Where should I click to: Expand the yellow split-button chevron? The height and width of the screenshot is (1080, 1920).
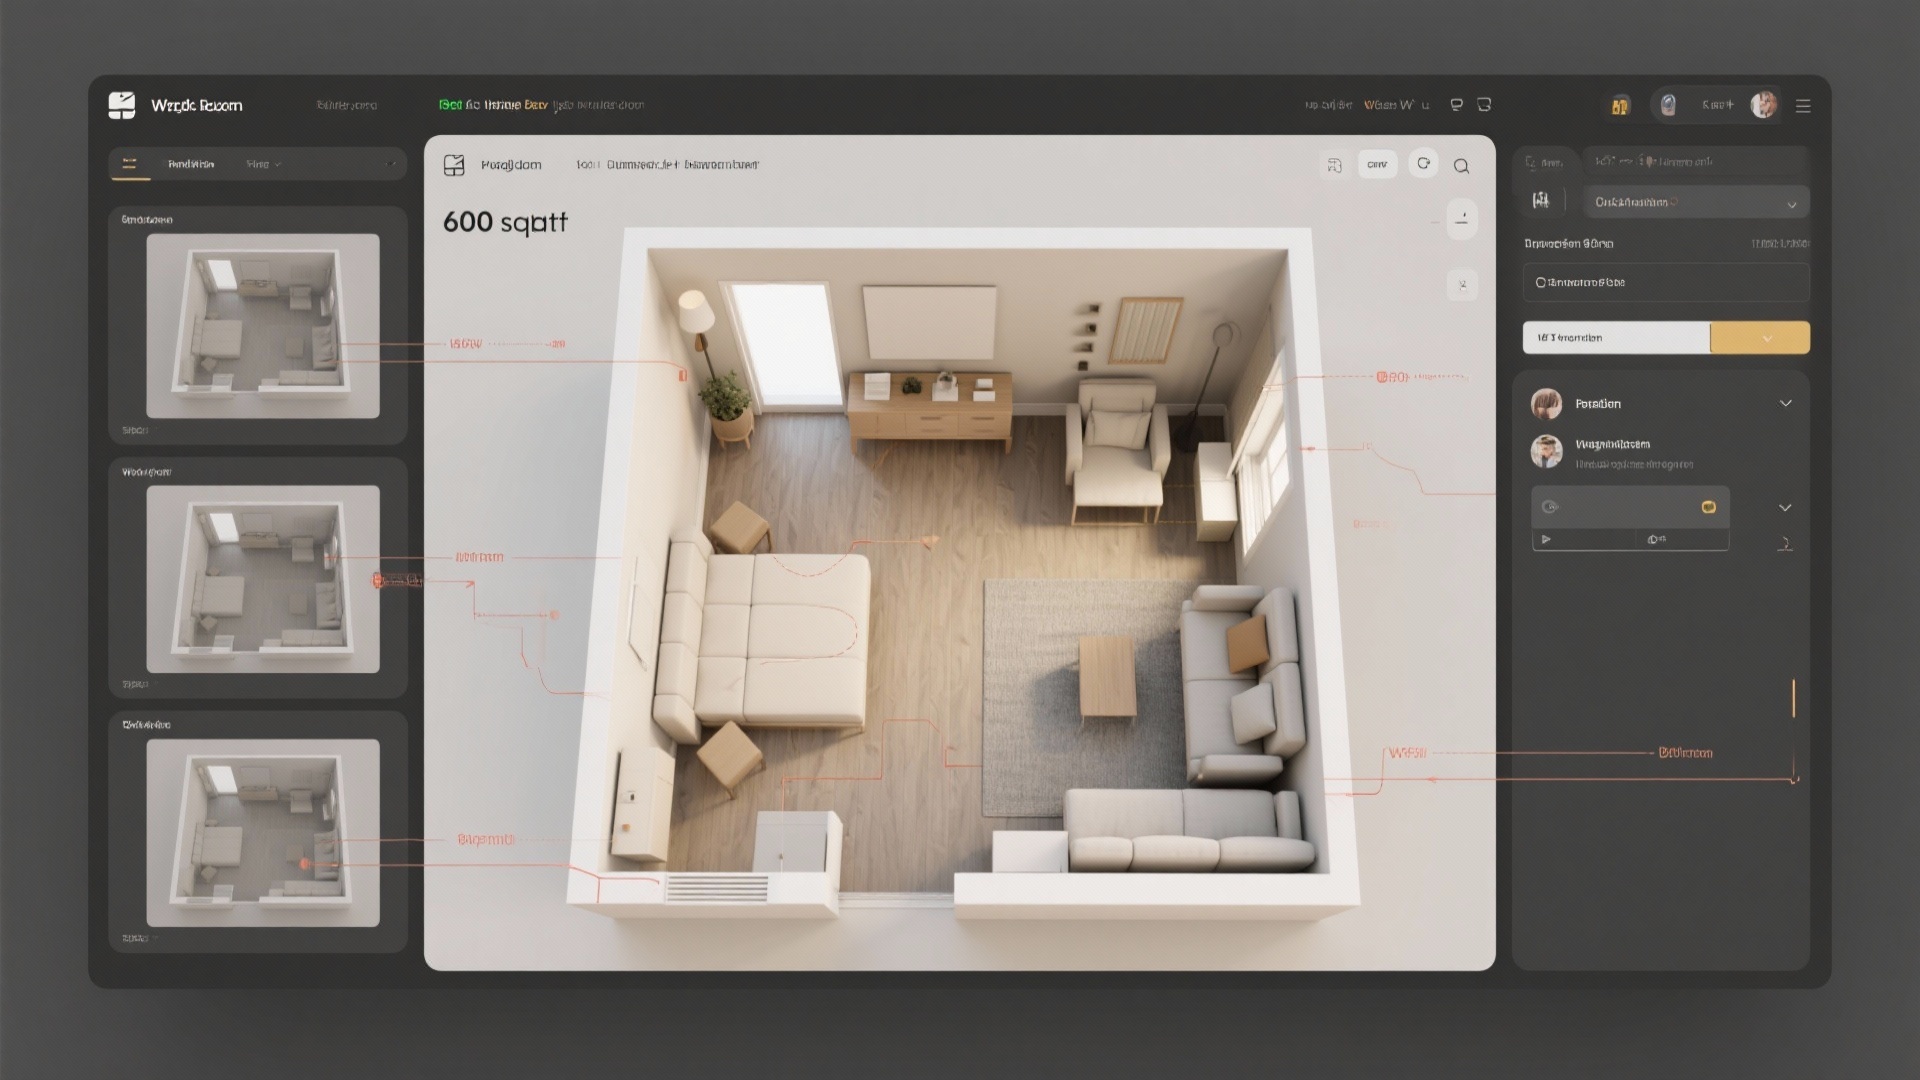click(x=1766, y=338)
